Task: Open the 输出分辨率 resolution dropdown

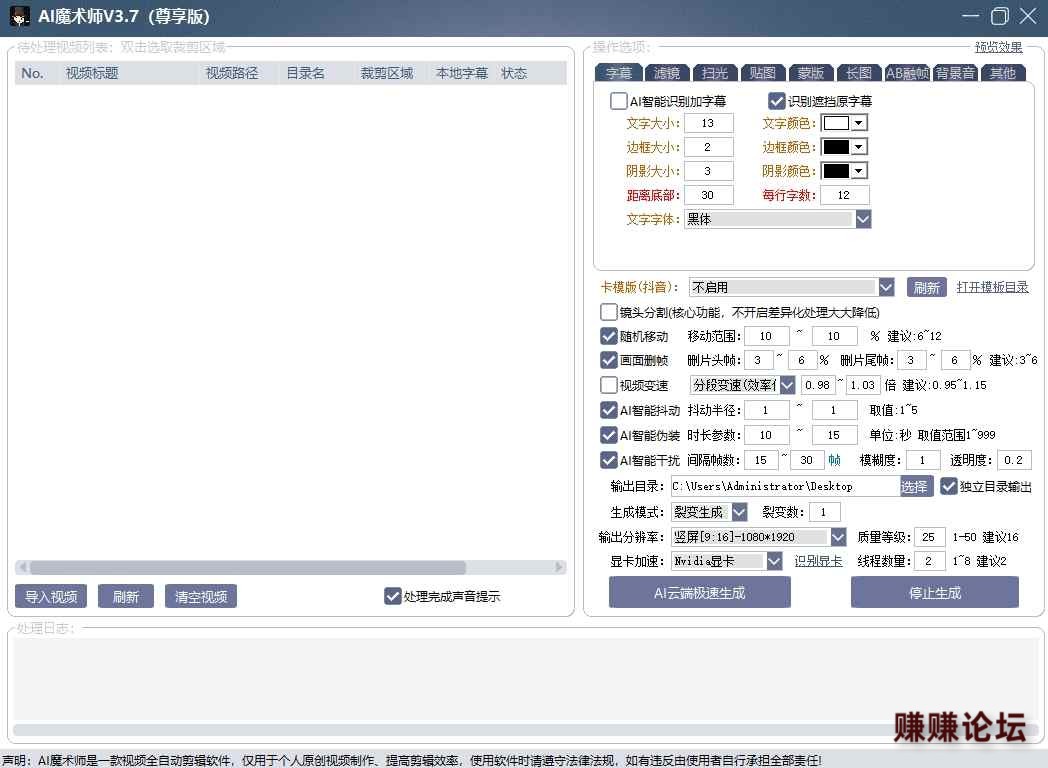Action: point(838,537)
